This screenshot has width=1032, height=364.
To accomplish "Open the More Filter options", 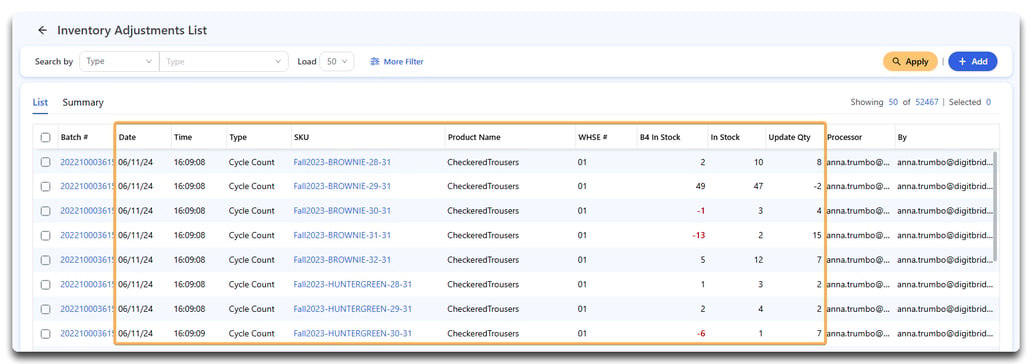I will pos(397,61).
